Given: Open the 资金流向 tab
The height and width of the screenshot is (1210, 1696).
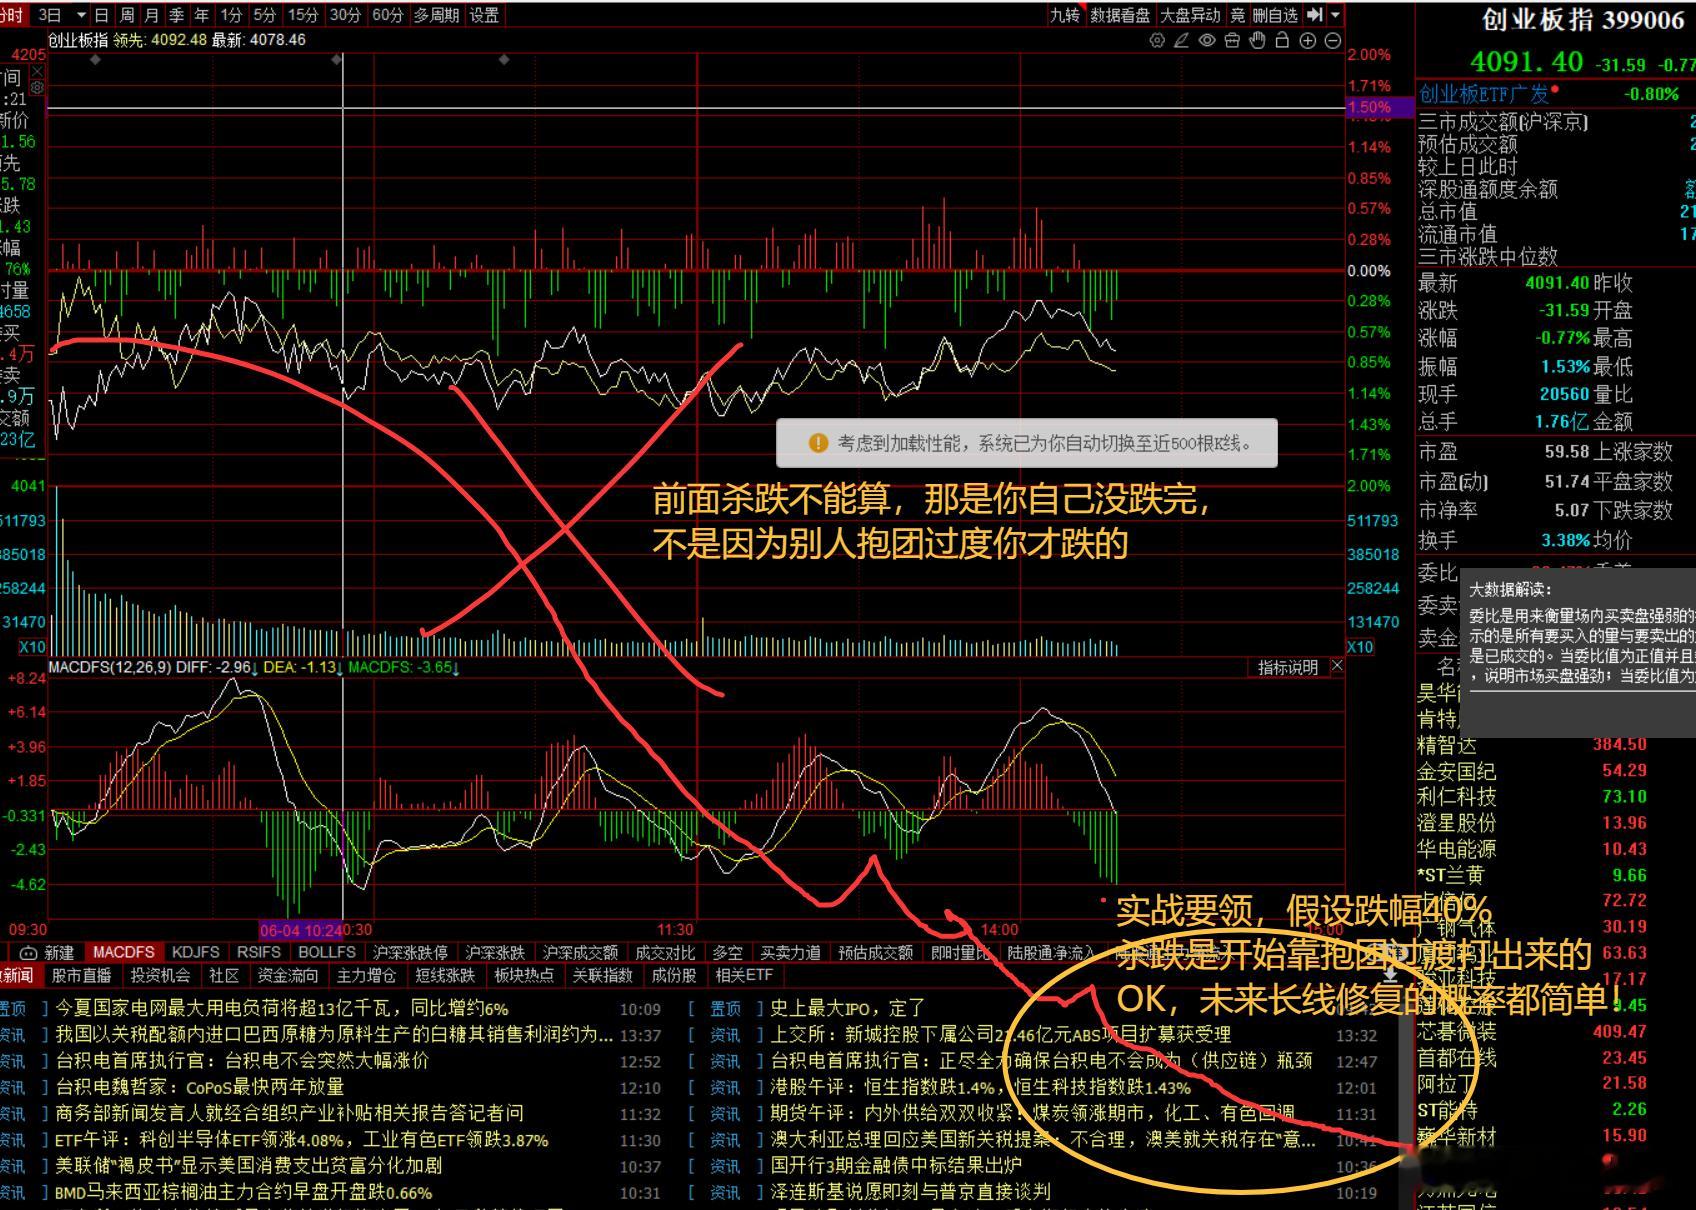Looking at the screenshot, I should (287, 975).
